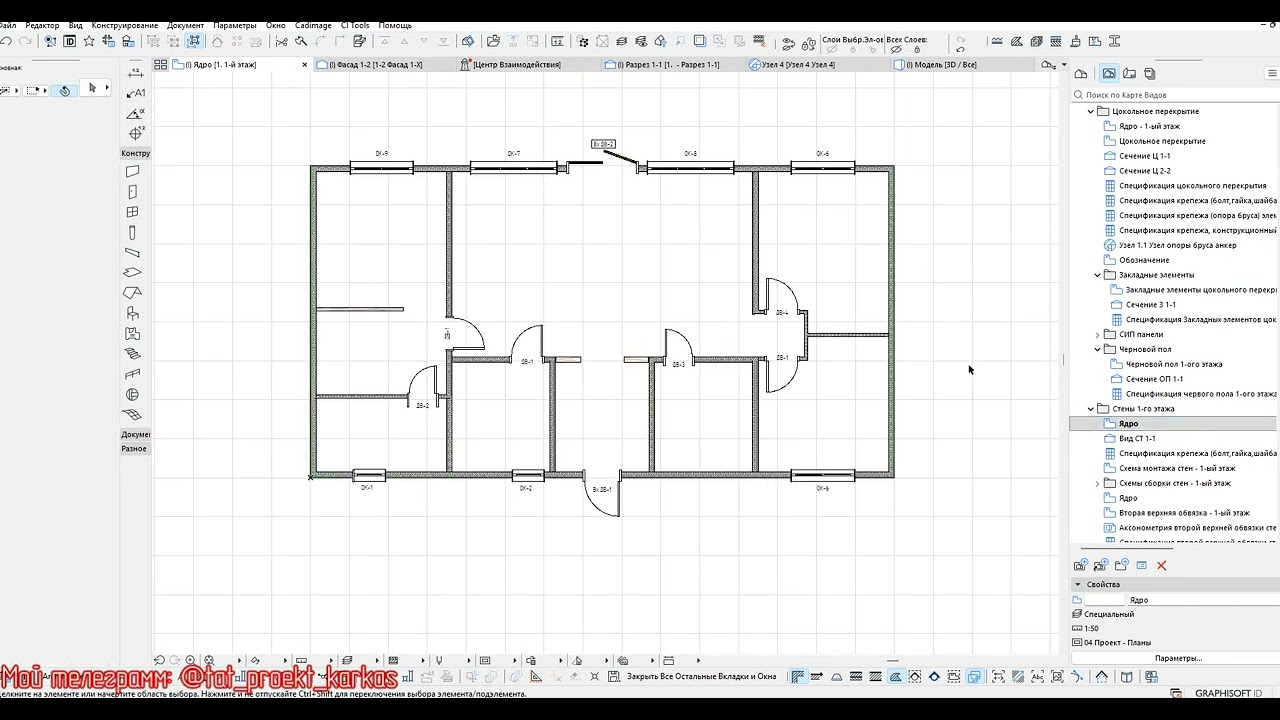
Task: Open the Project Map navigator icon
Action: pyautogui.click(x=1081, y=73)
